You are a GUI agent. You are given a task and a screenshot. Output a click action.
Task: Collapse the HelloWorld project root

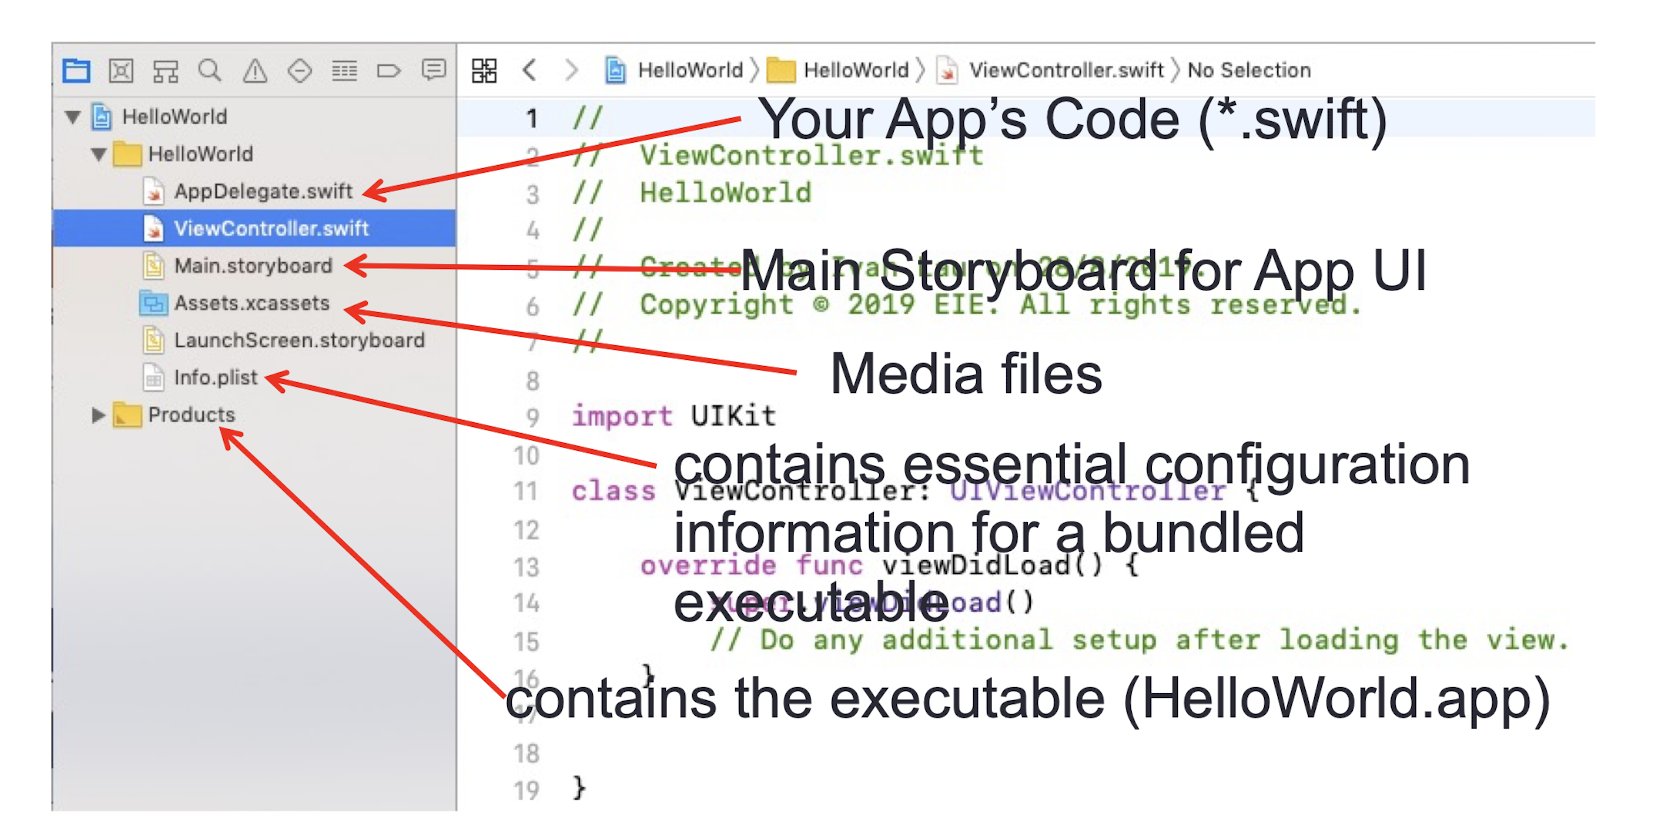coord(72,117)
